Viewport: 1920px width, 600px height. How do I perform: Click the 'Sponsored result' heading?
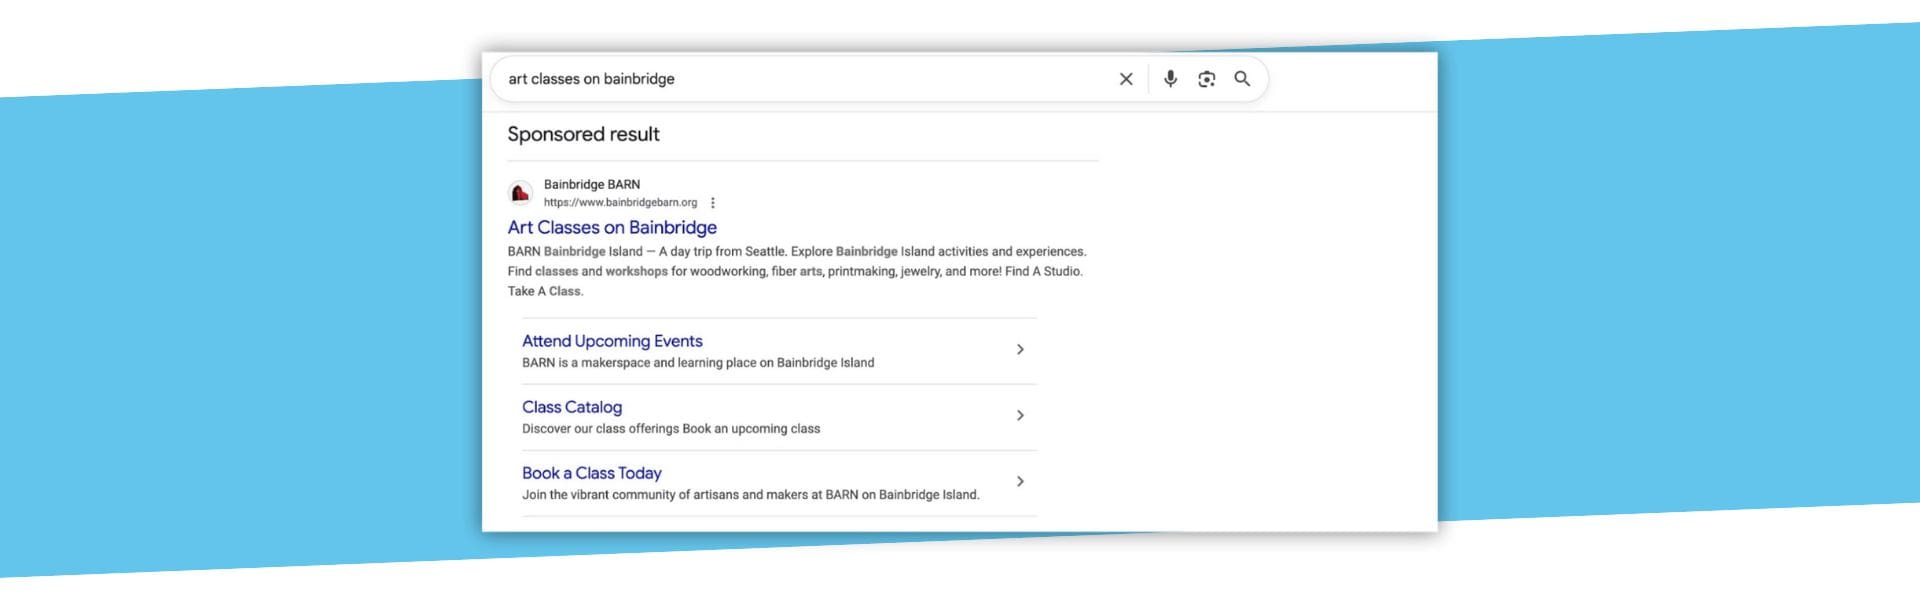[584, 135]
